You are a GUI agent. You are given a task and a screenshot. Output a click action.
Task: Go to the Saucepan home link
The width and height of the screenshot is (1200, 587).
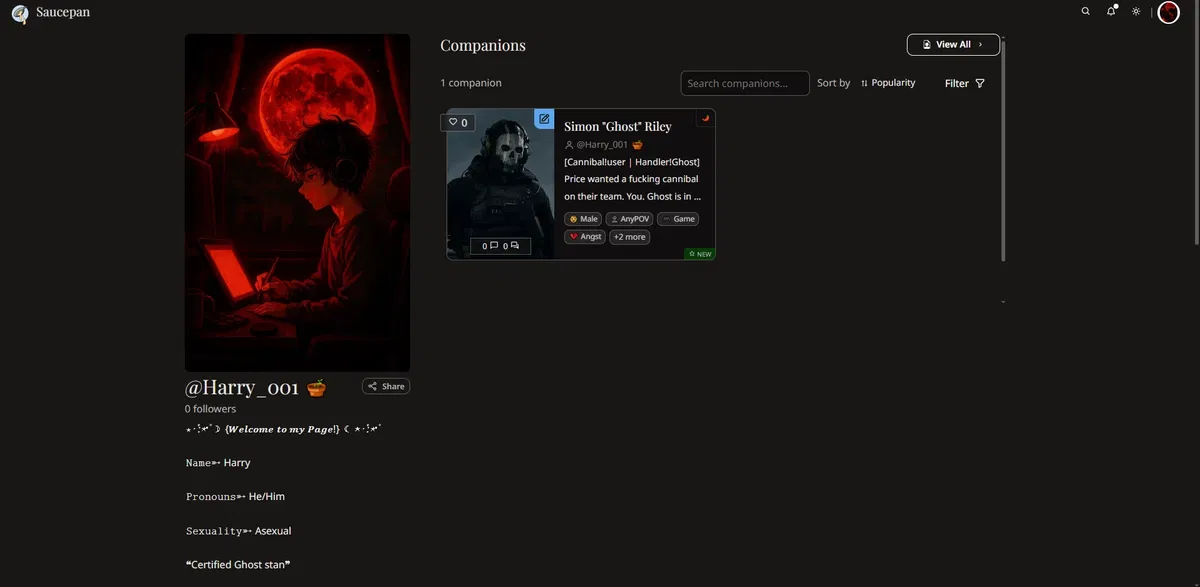point(63,13)
